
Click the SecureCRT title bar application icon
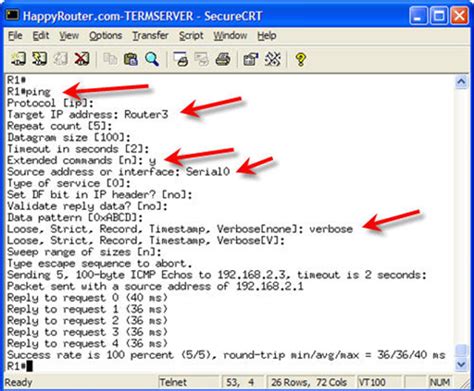coord(13,15)
